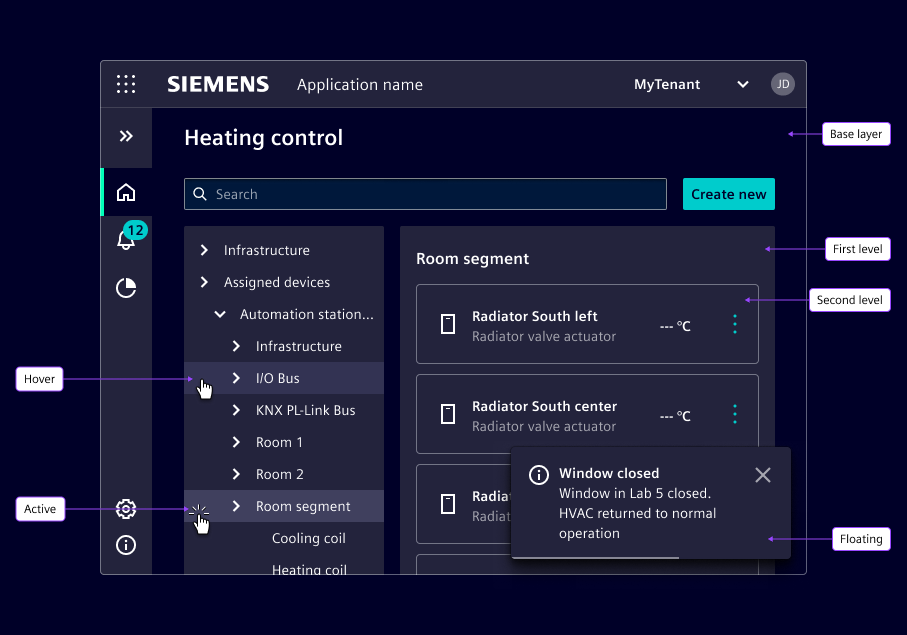Select Room 1 in the tree

(279, 442)
